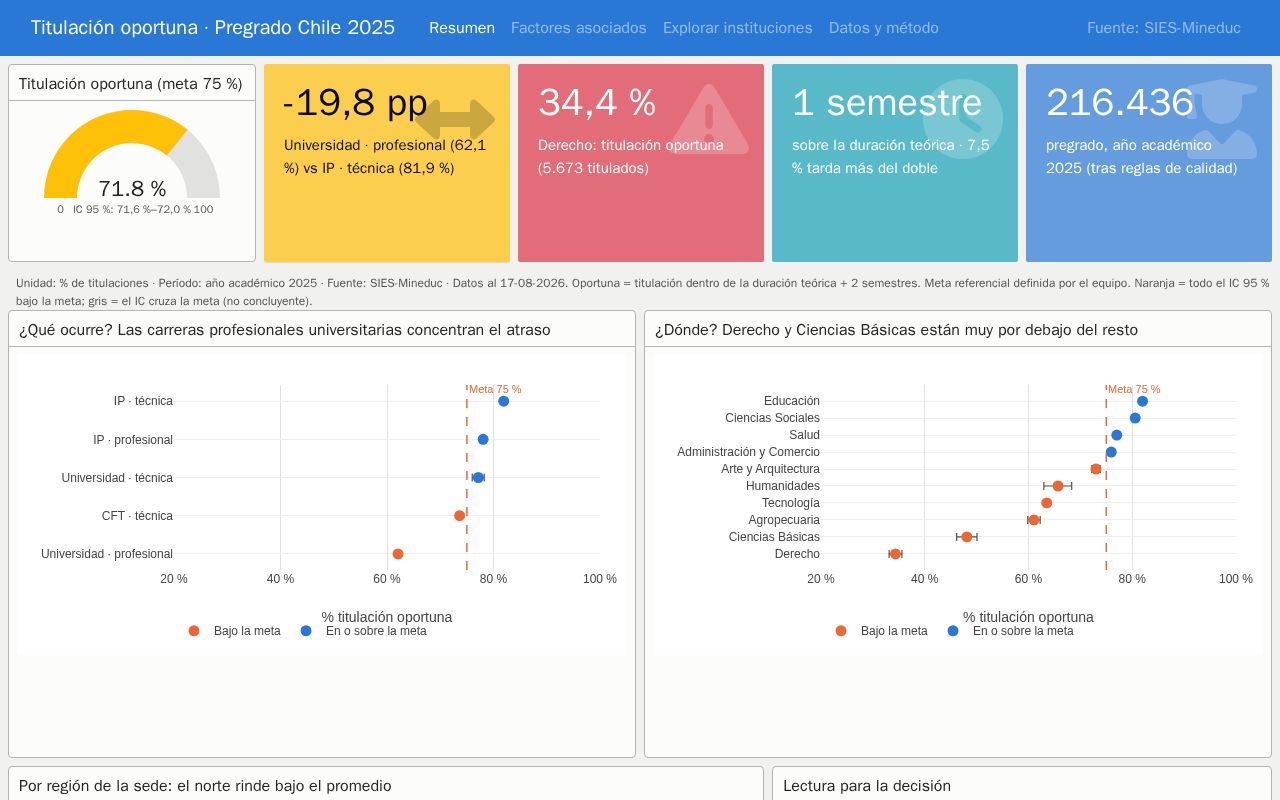Click the Fuente: SIES-Mineduc link
The width and height of the screenshot is (1280, 800).
[x=1163, y=28]
